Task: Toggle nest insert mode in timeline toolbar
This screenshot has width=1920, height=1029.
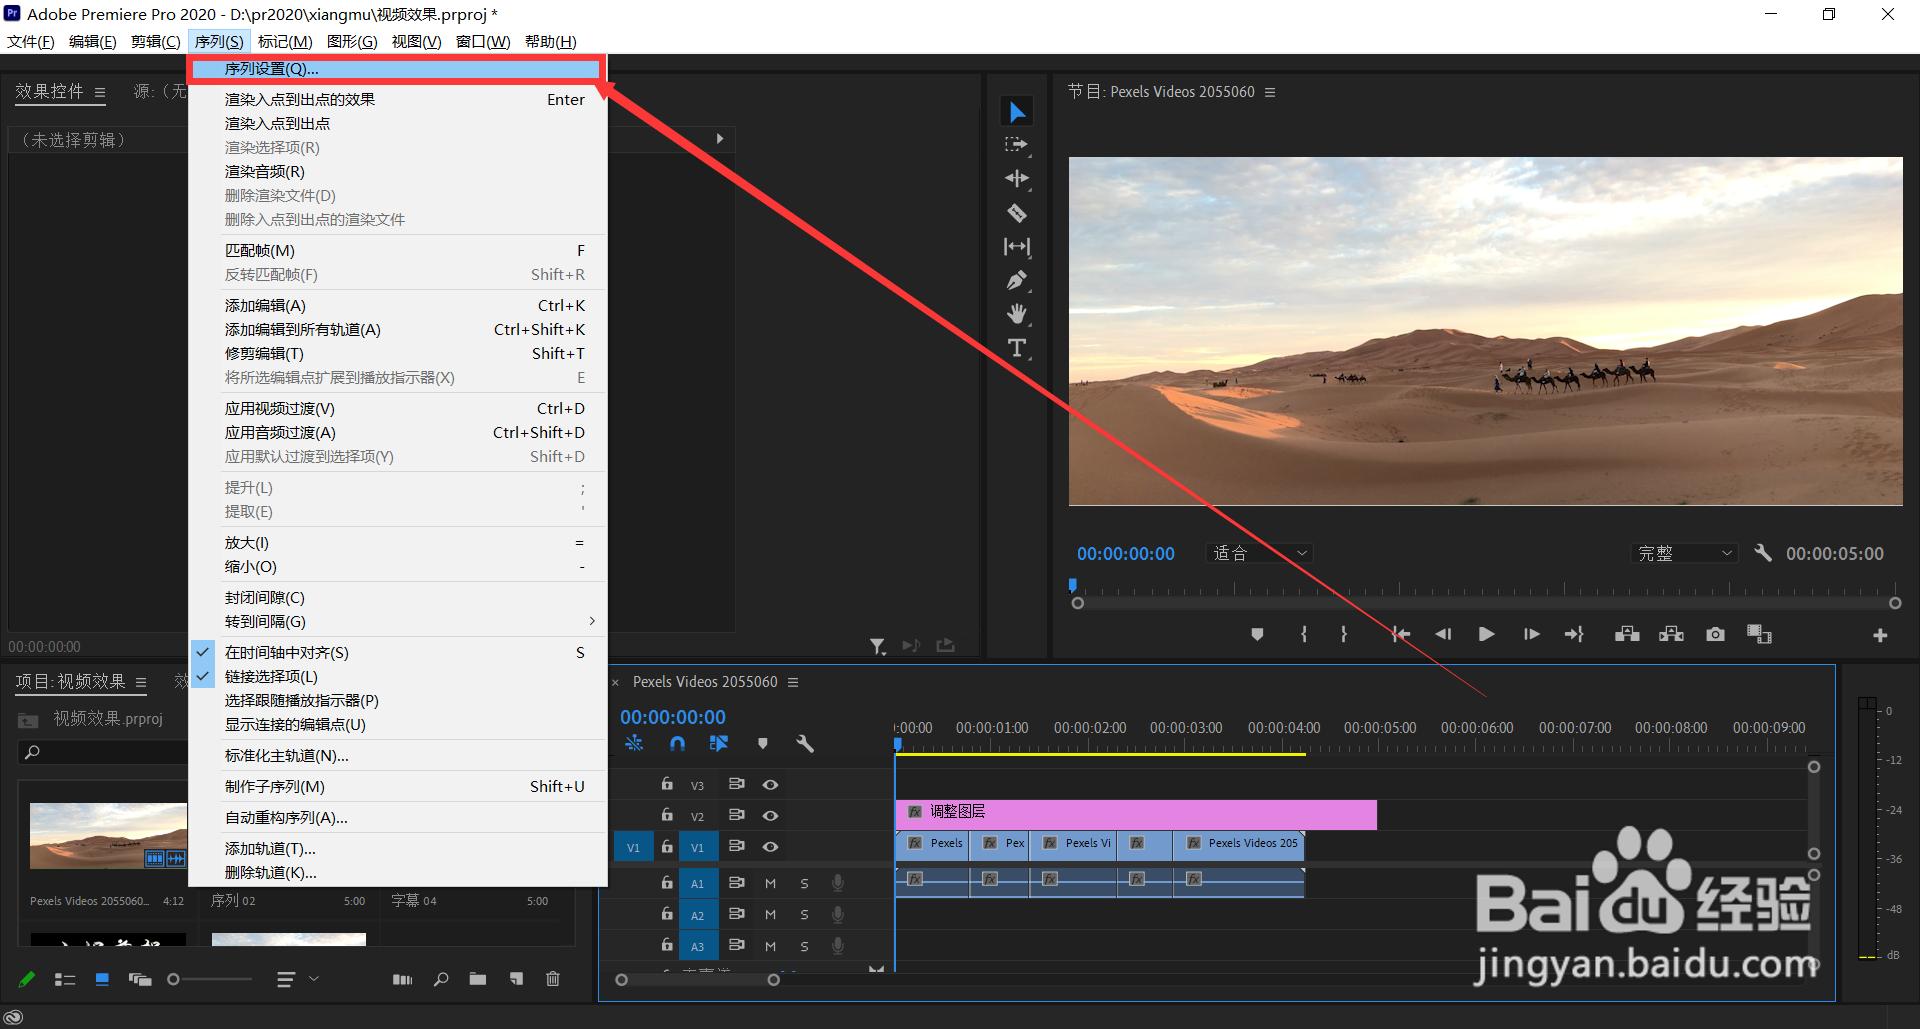Action: (634, 743)
